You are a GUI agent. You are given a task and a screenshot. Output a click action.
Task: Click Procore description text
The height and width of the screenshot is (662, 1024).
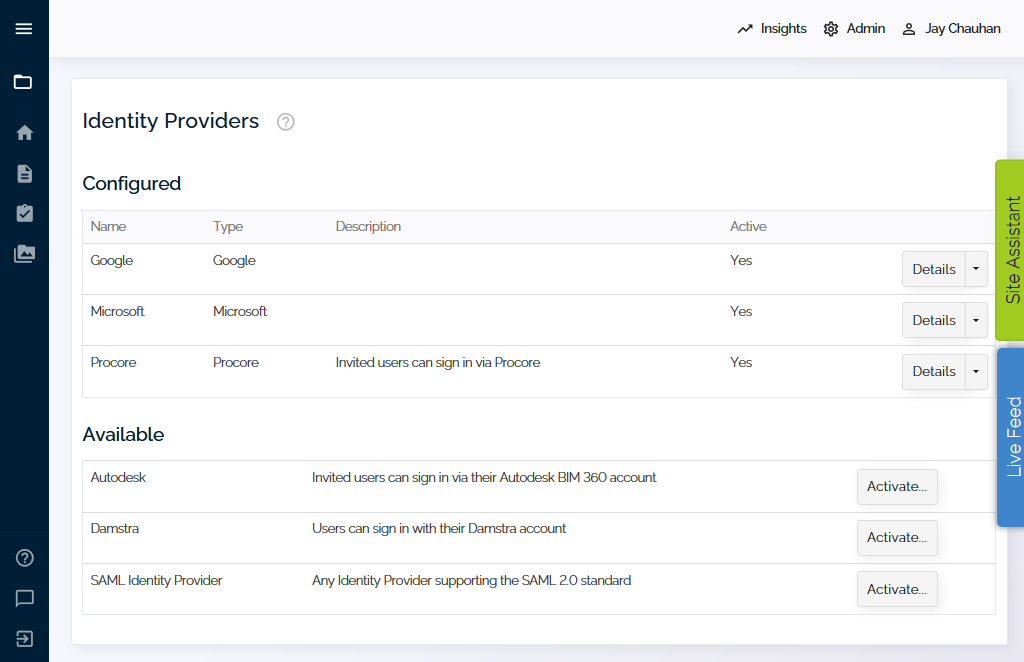click(x=438, y=362)
